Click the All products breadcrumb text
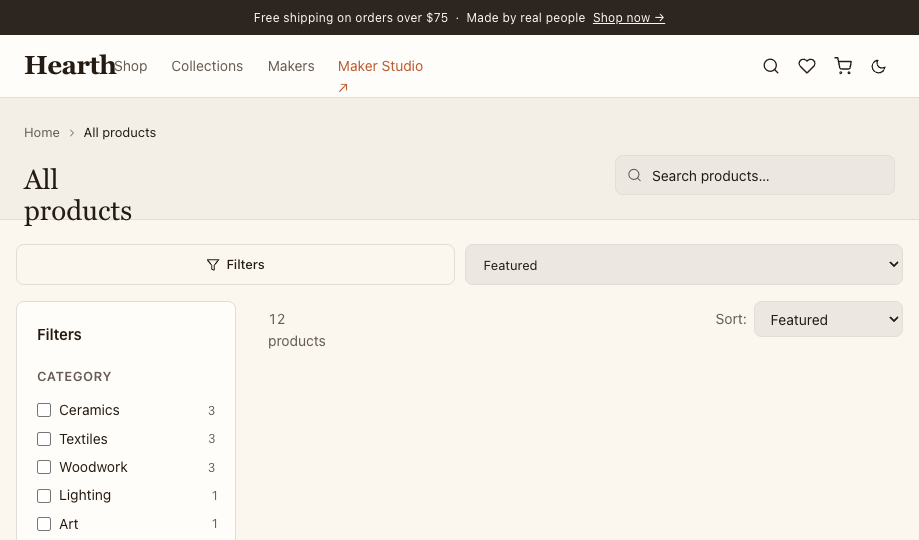Viewport: 919px width, 540px height. (120, 133)
